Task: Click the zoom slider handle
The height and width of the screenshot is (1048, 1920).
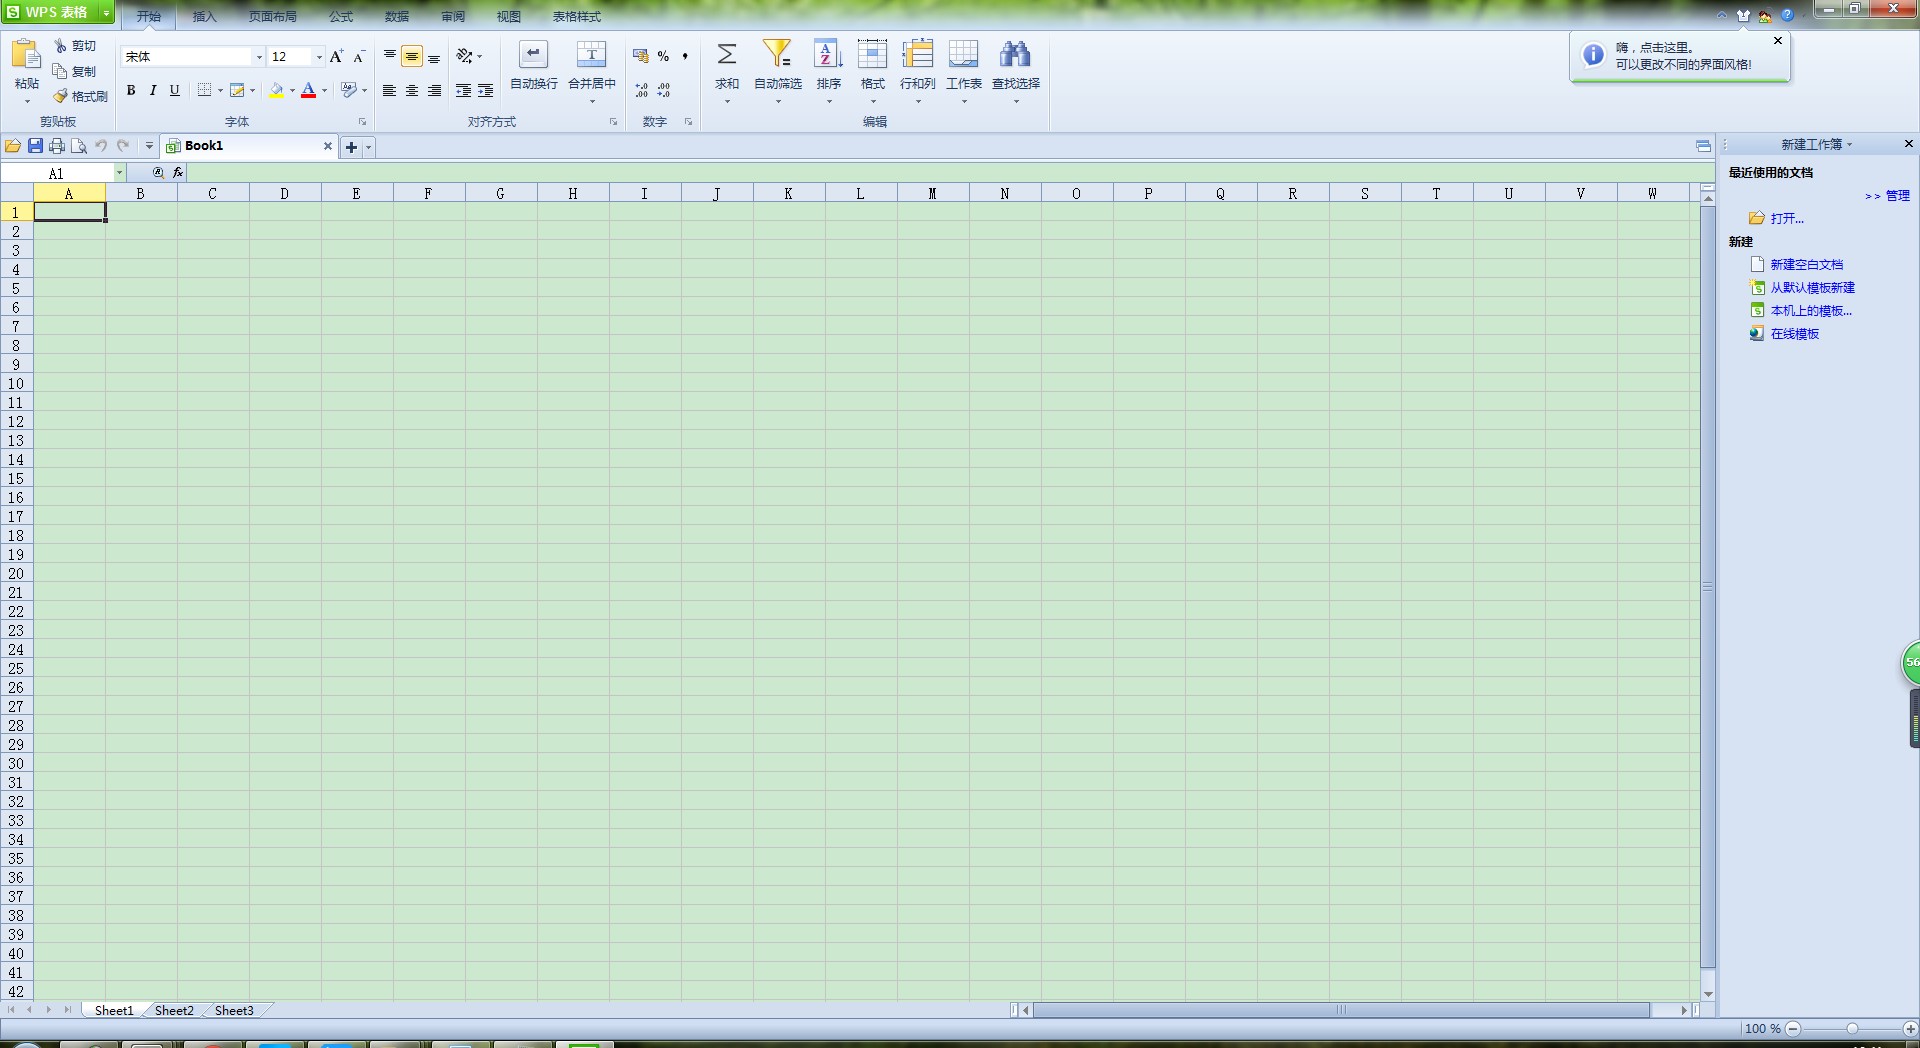Action: coord(1852,1028)
